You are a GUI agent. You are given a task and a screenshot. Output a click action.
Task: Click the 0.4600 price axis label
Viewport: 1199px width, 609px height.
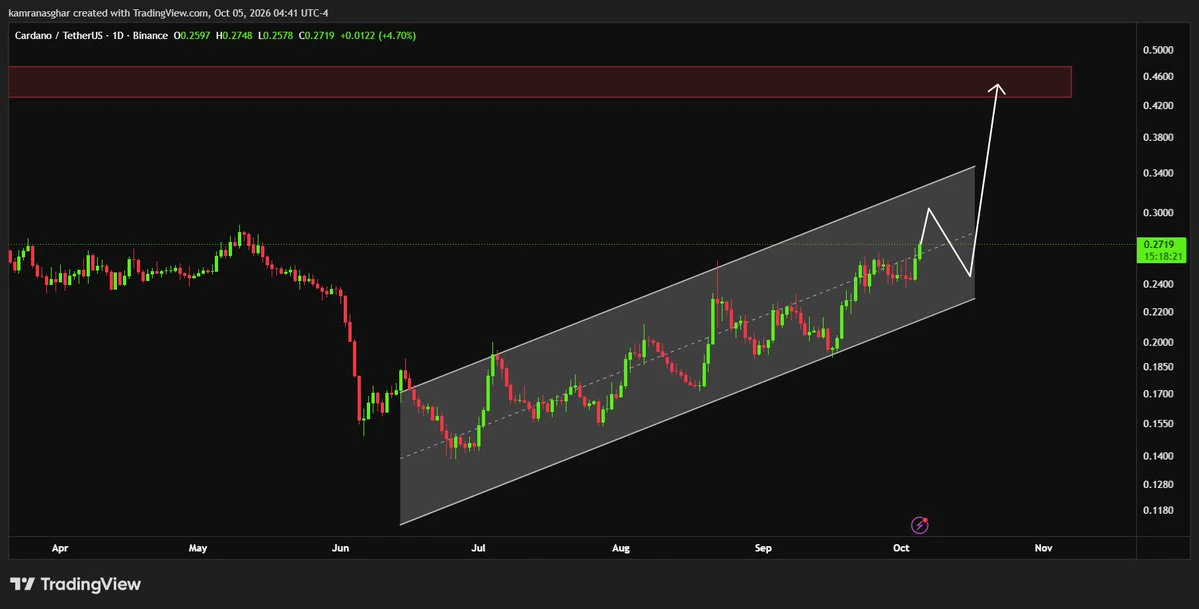tap(1158, 77)
